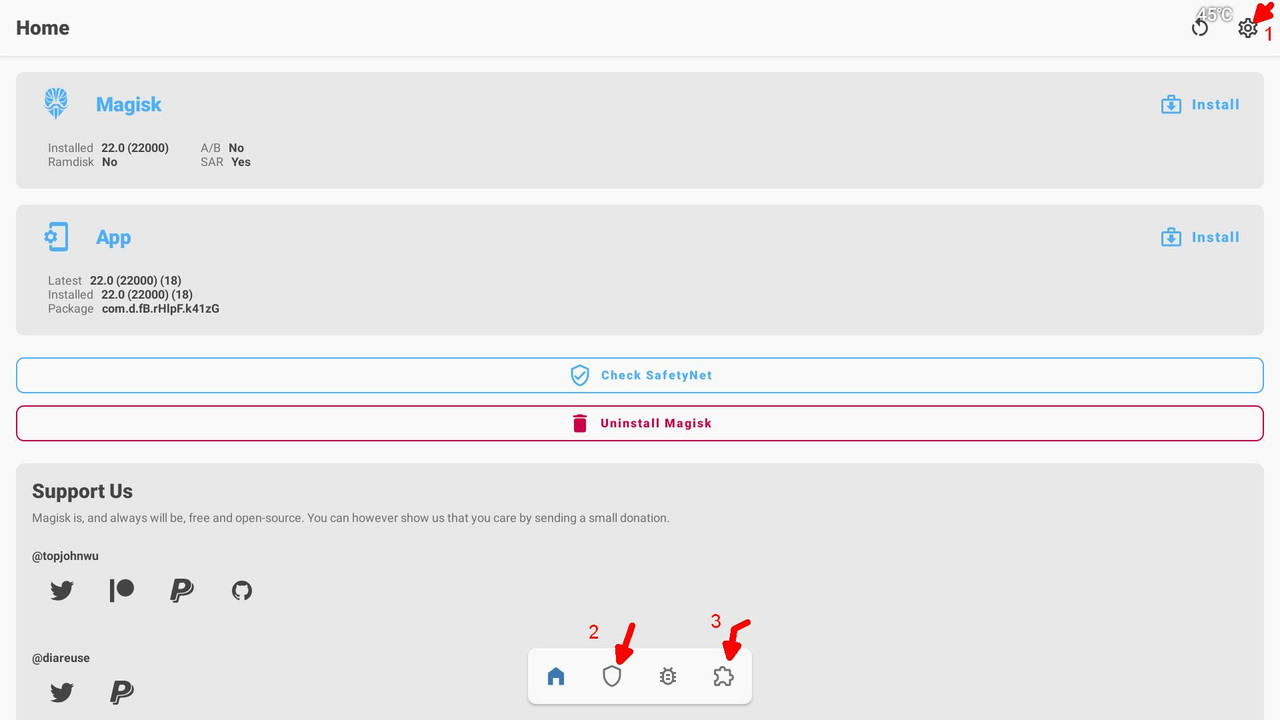Screen dimensions: 1280x720
Task: Select Latest app version 22.0 (22000) (18)
Action: point(135,281)
